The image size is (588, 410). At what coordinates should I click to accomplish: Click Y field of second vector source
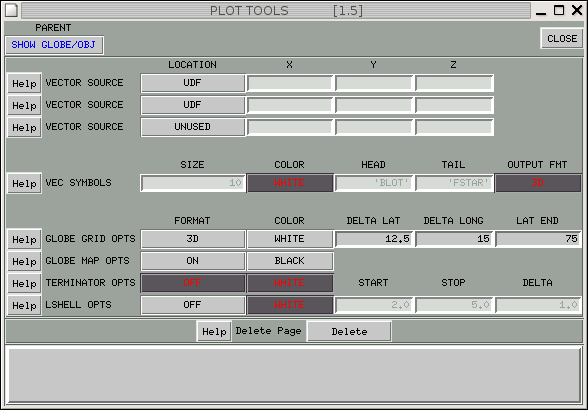point(374,105)
